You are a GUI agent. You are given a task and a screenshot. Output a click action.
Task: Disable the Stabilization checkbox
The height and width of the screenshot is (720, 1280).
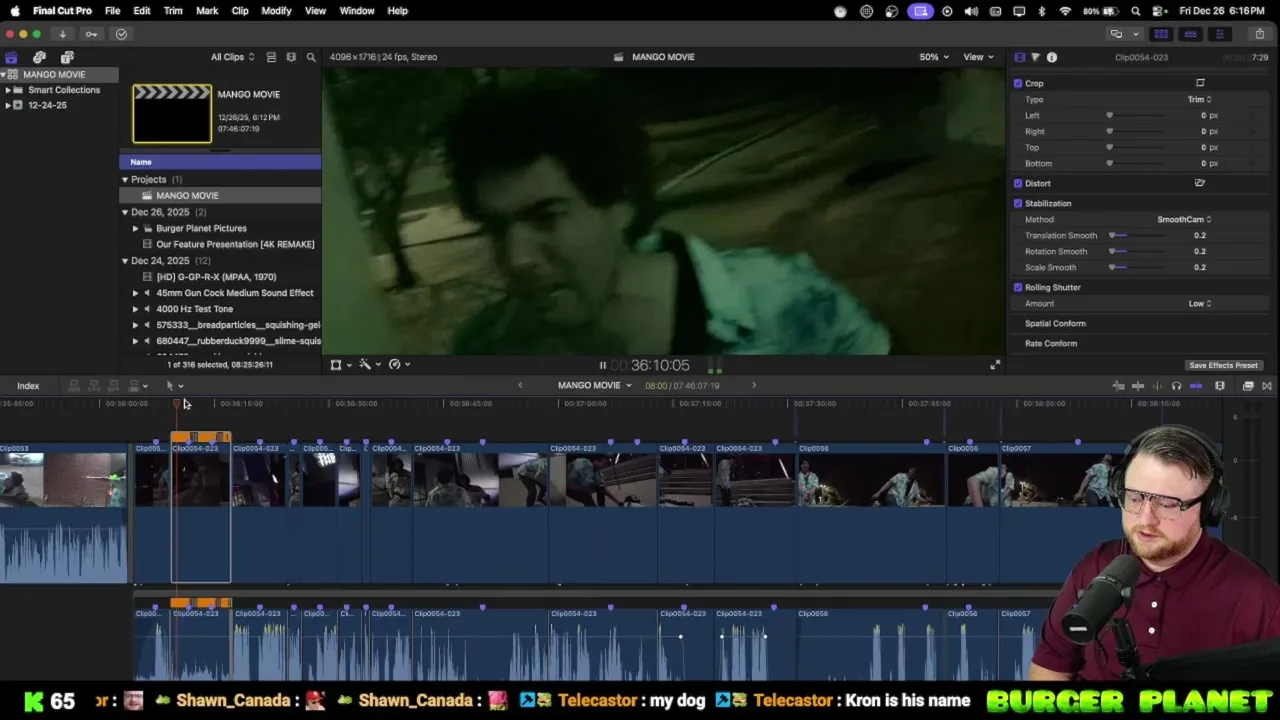[1018, 203]
